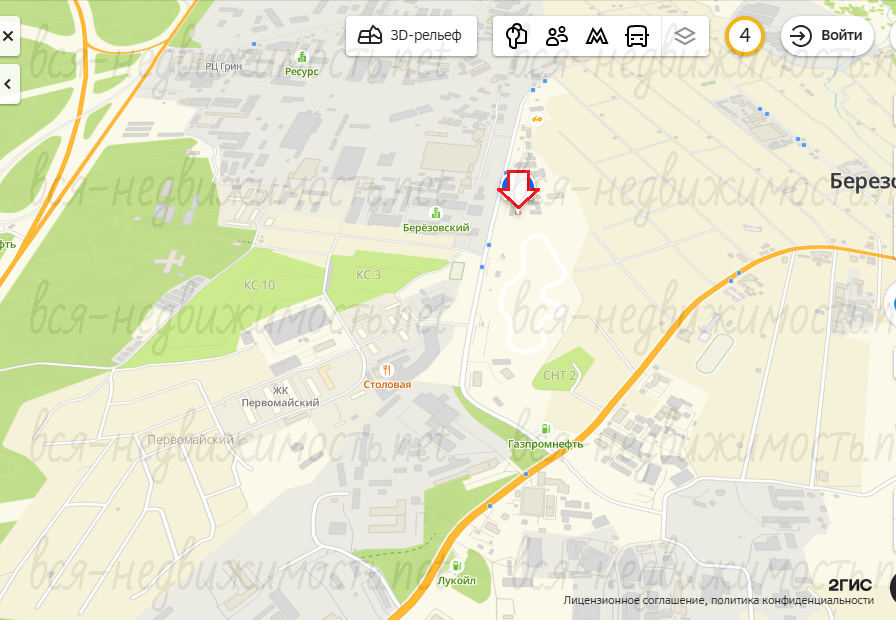
Task: Toggle the 3D-рельеф terrain view
Action: pyautogui.click(x=411, y=36)
